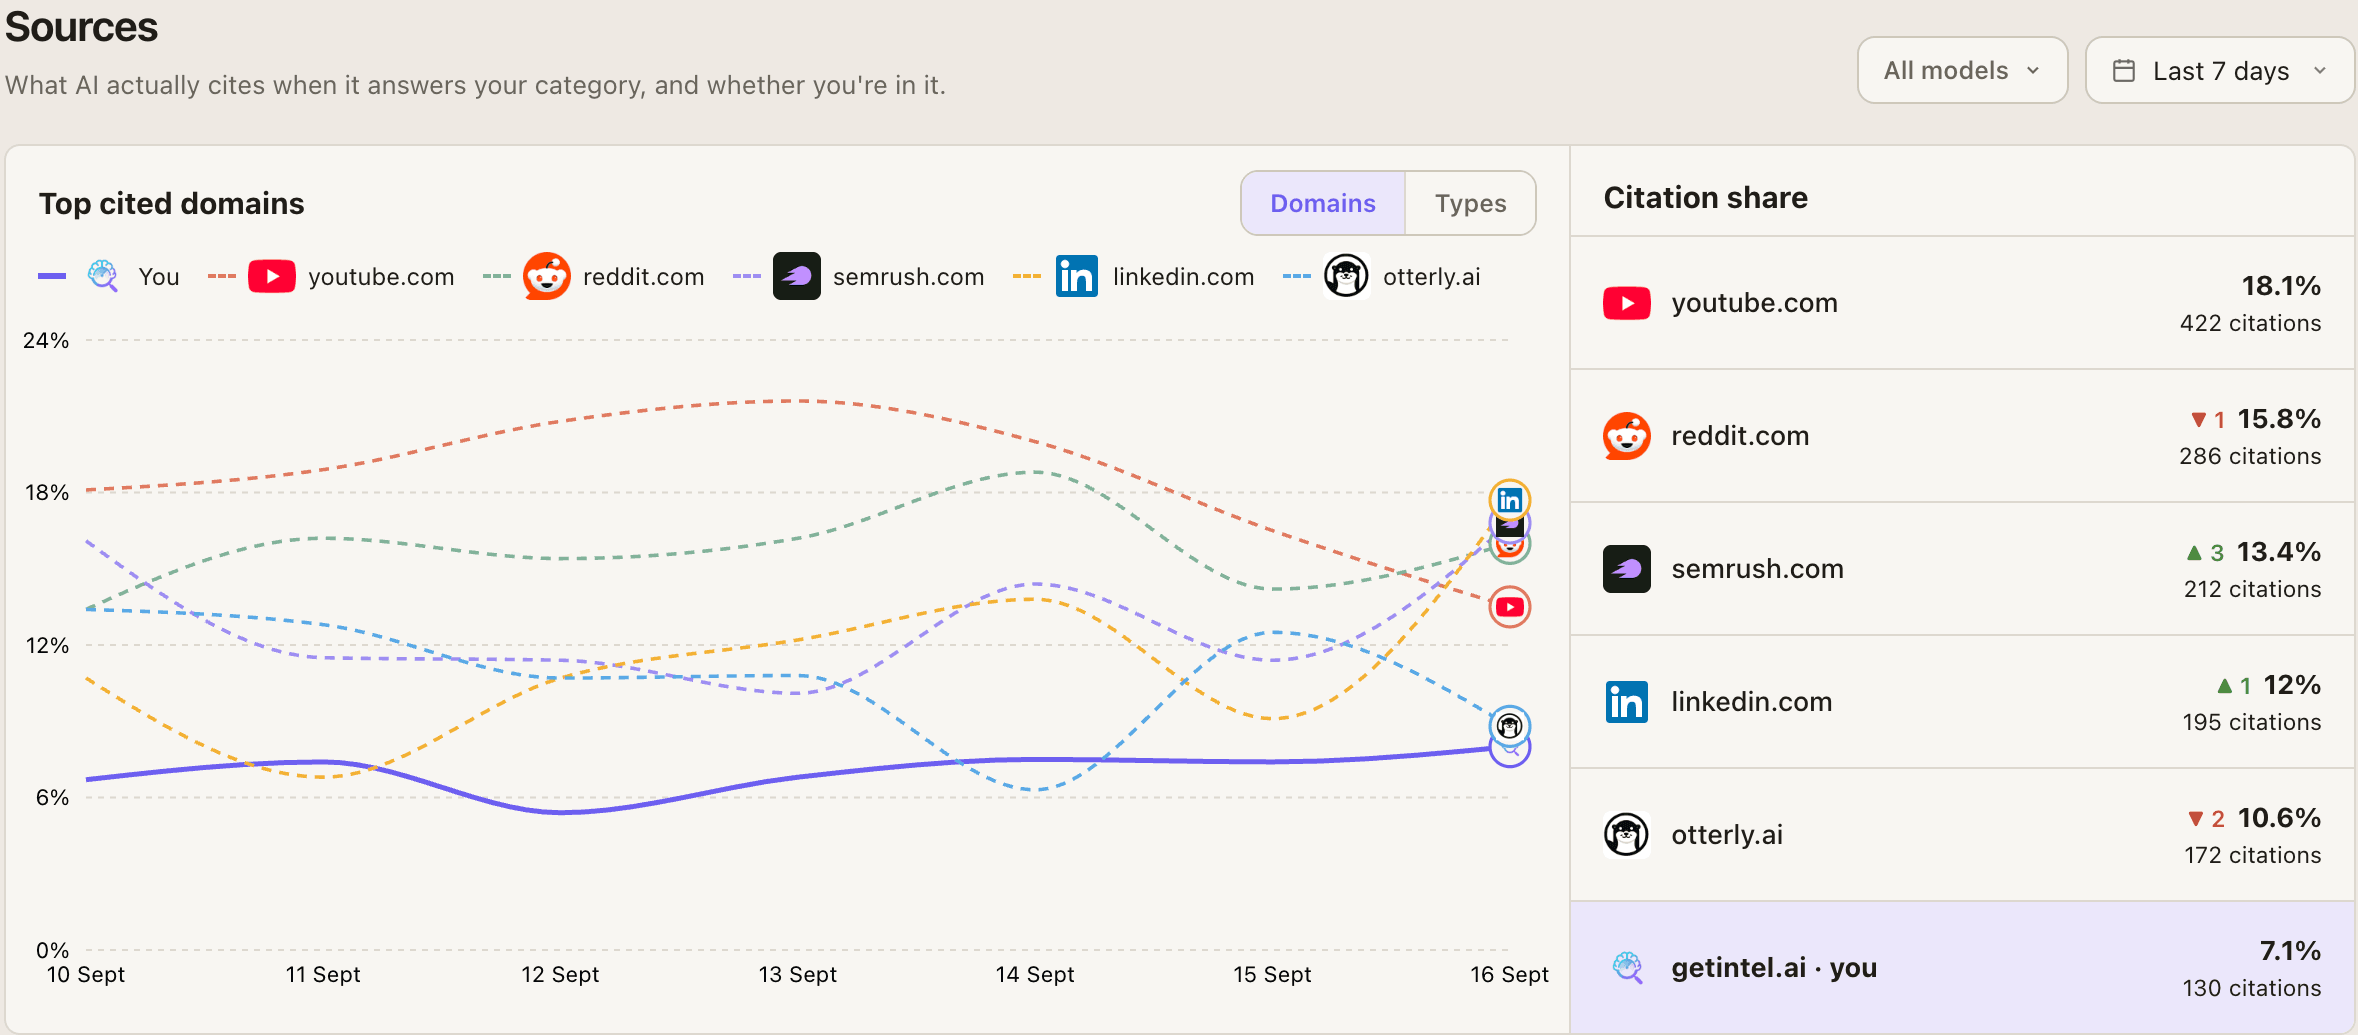Open the Last 7 days date range dropdown
This screenshot has width=2358, height=1035.
pyautogui.click(x=2219, y=70)
